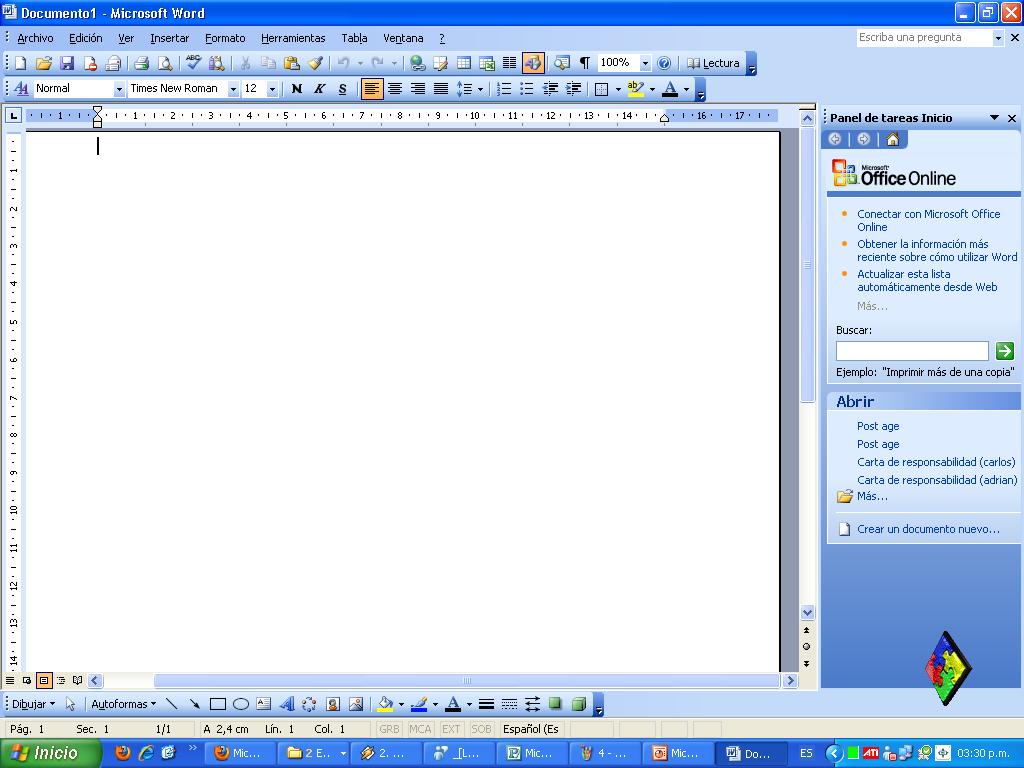Open Print Preview

click(168, 61)
